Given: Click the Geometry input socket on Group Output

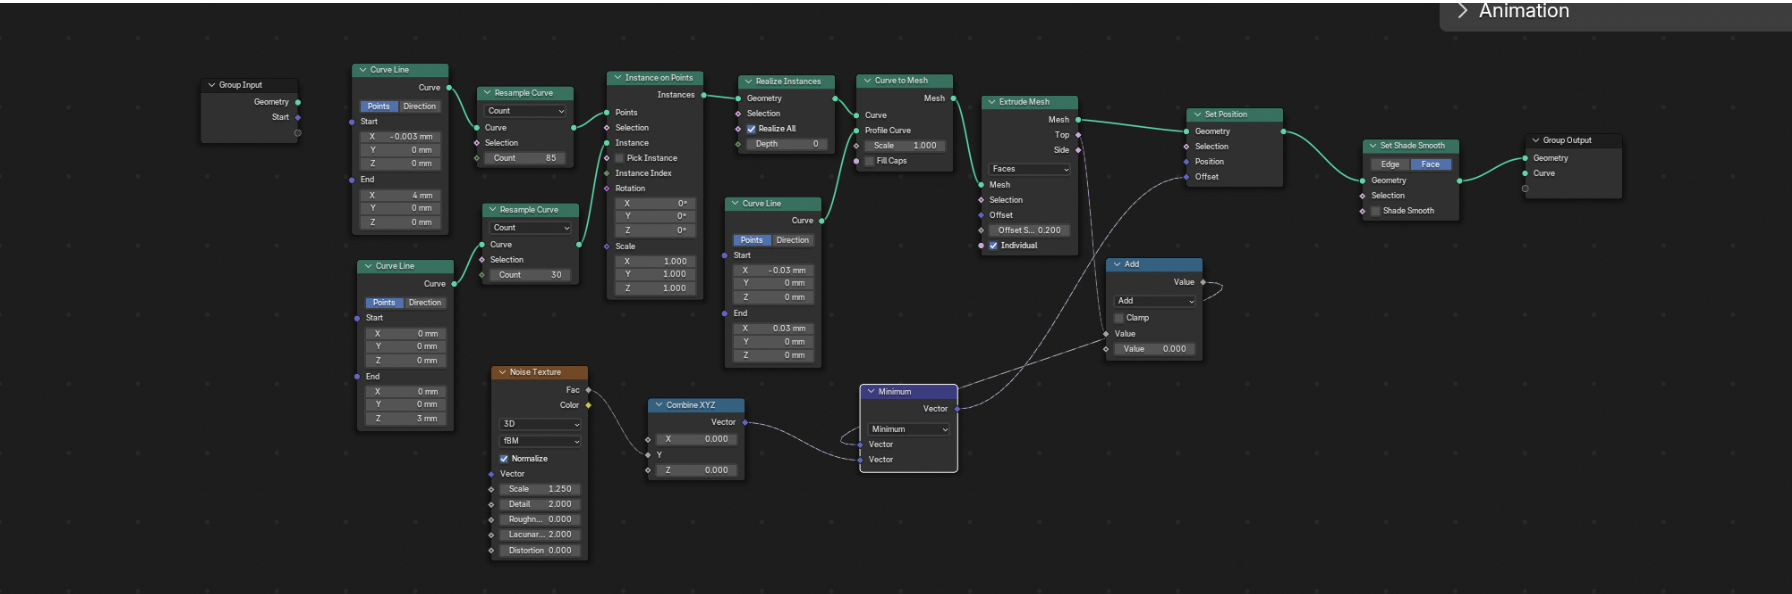Looking at the screenshot, I should (1525, 158).
